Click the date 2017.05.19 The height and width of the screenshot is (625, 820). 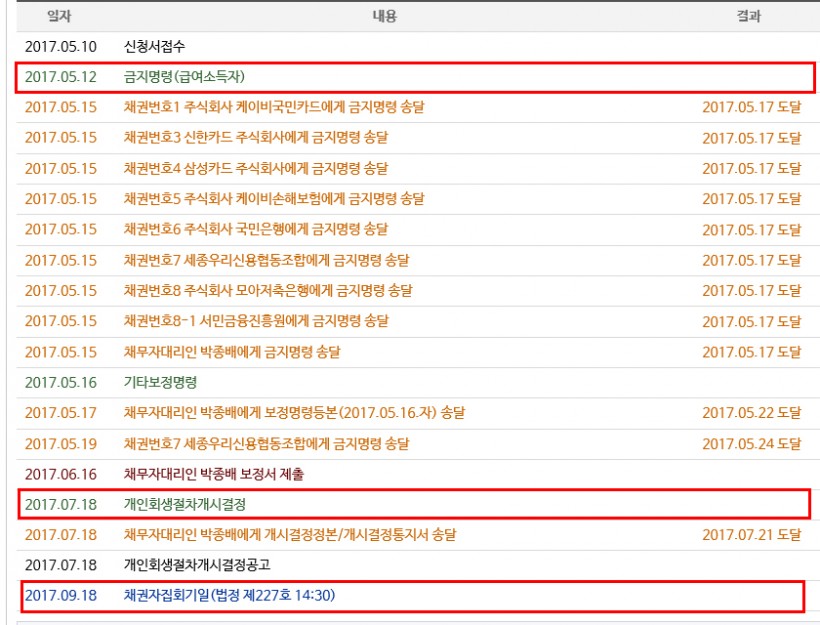[x=61, y=444]
